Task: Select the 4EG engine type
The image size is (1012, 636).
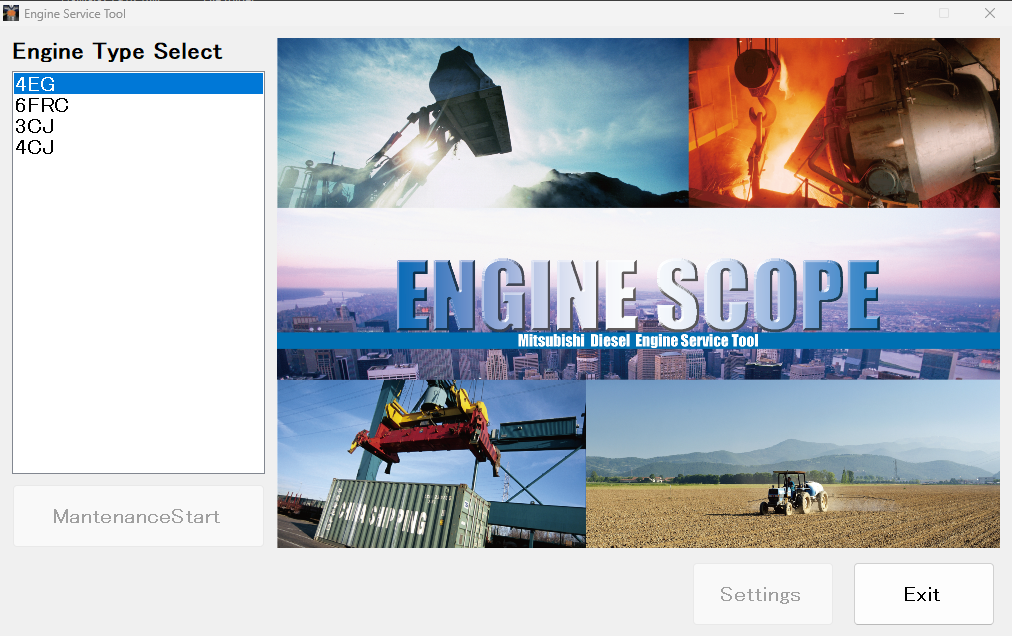Action: point(138,84)
